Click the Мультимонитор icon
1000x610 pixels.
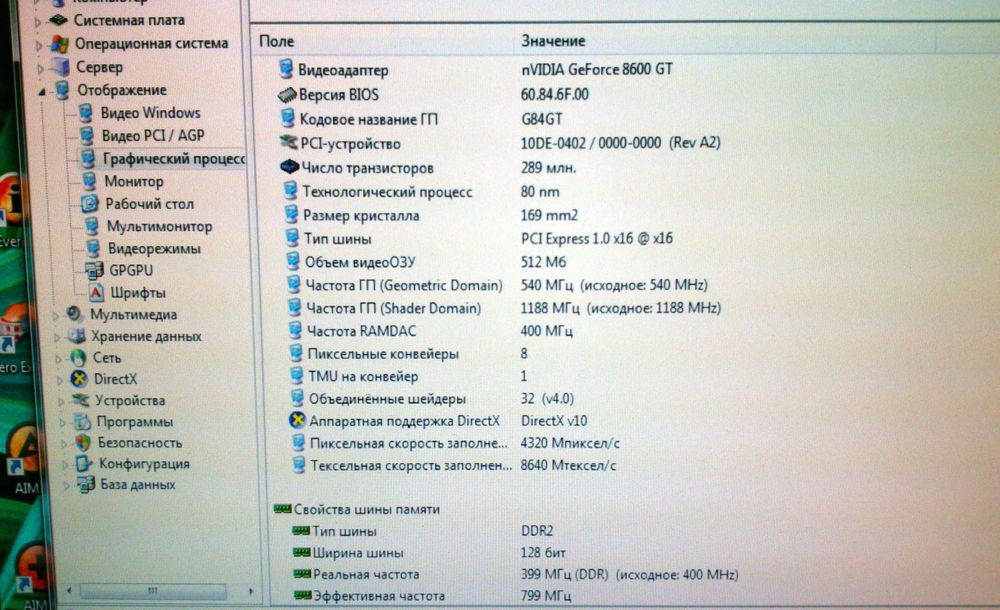92,227
